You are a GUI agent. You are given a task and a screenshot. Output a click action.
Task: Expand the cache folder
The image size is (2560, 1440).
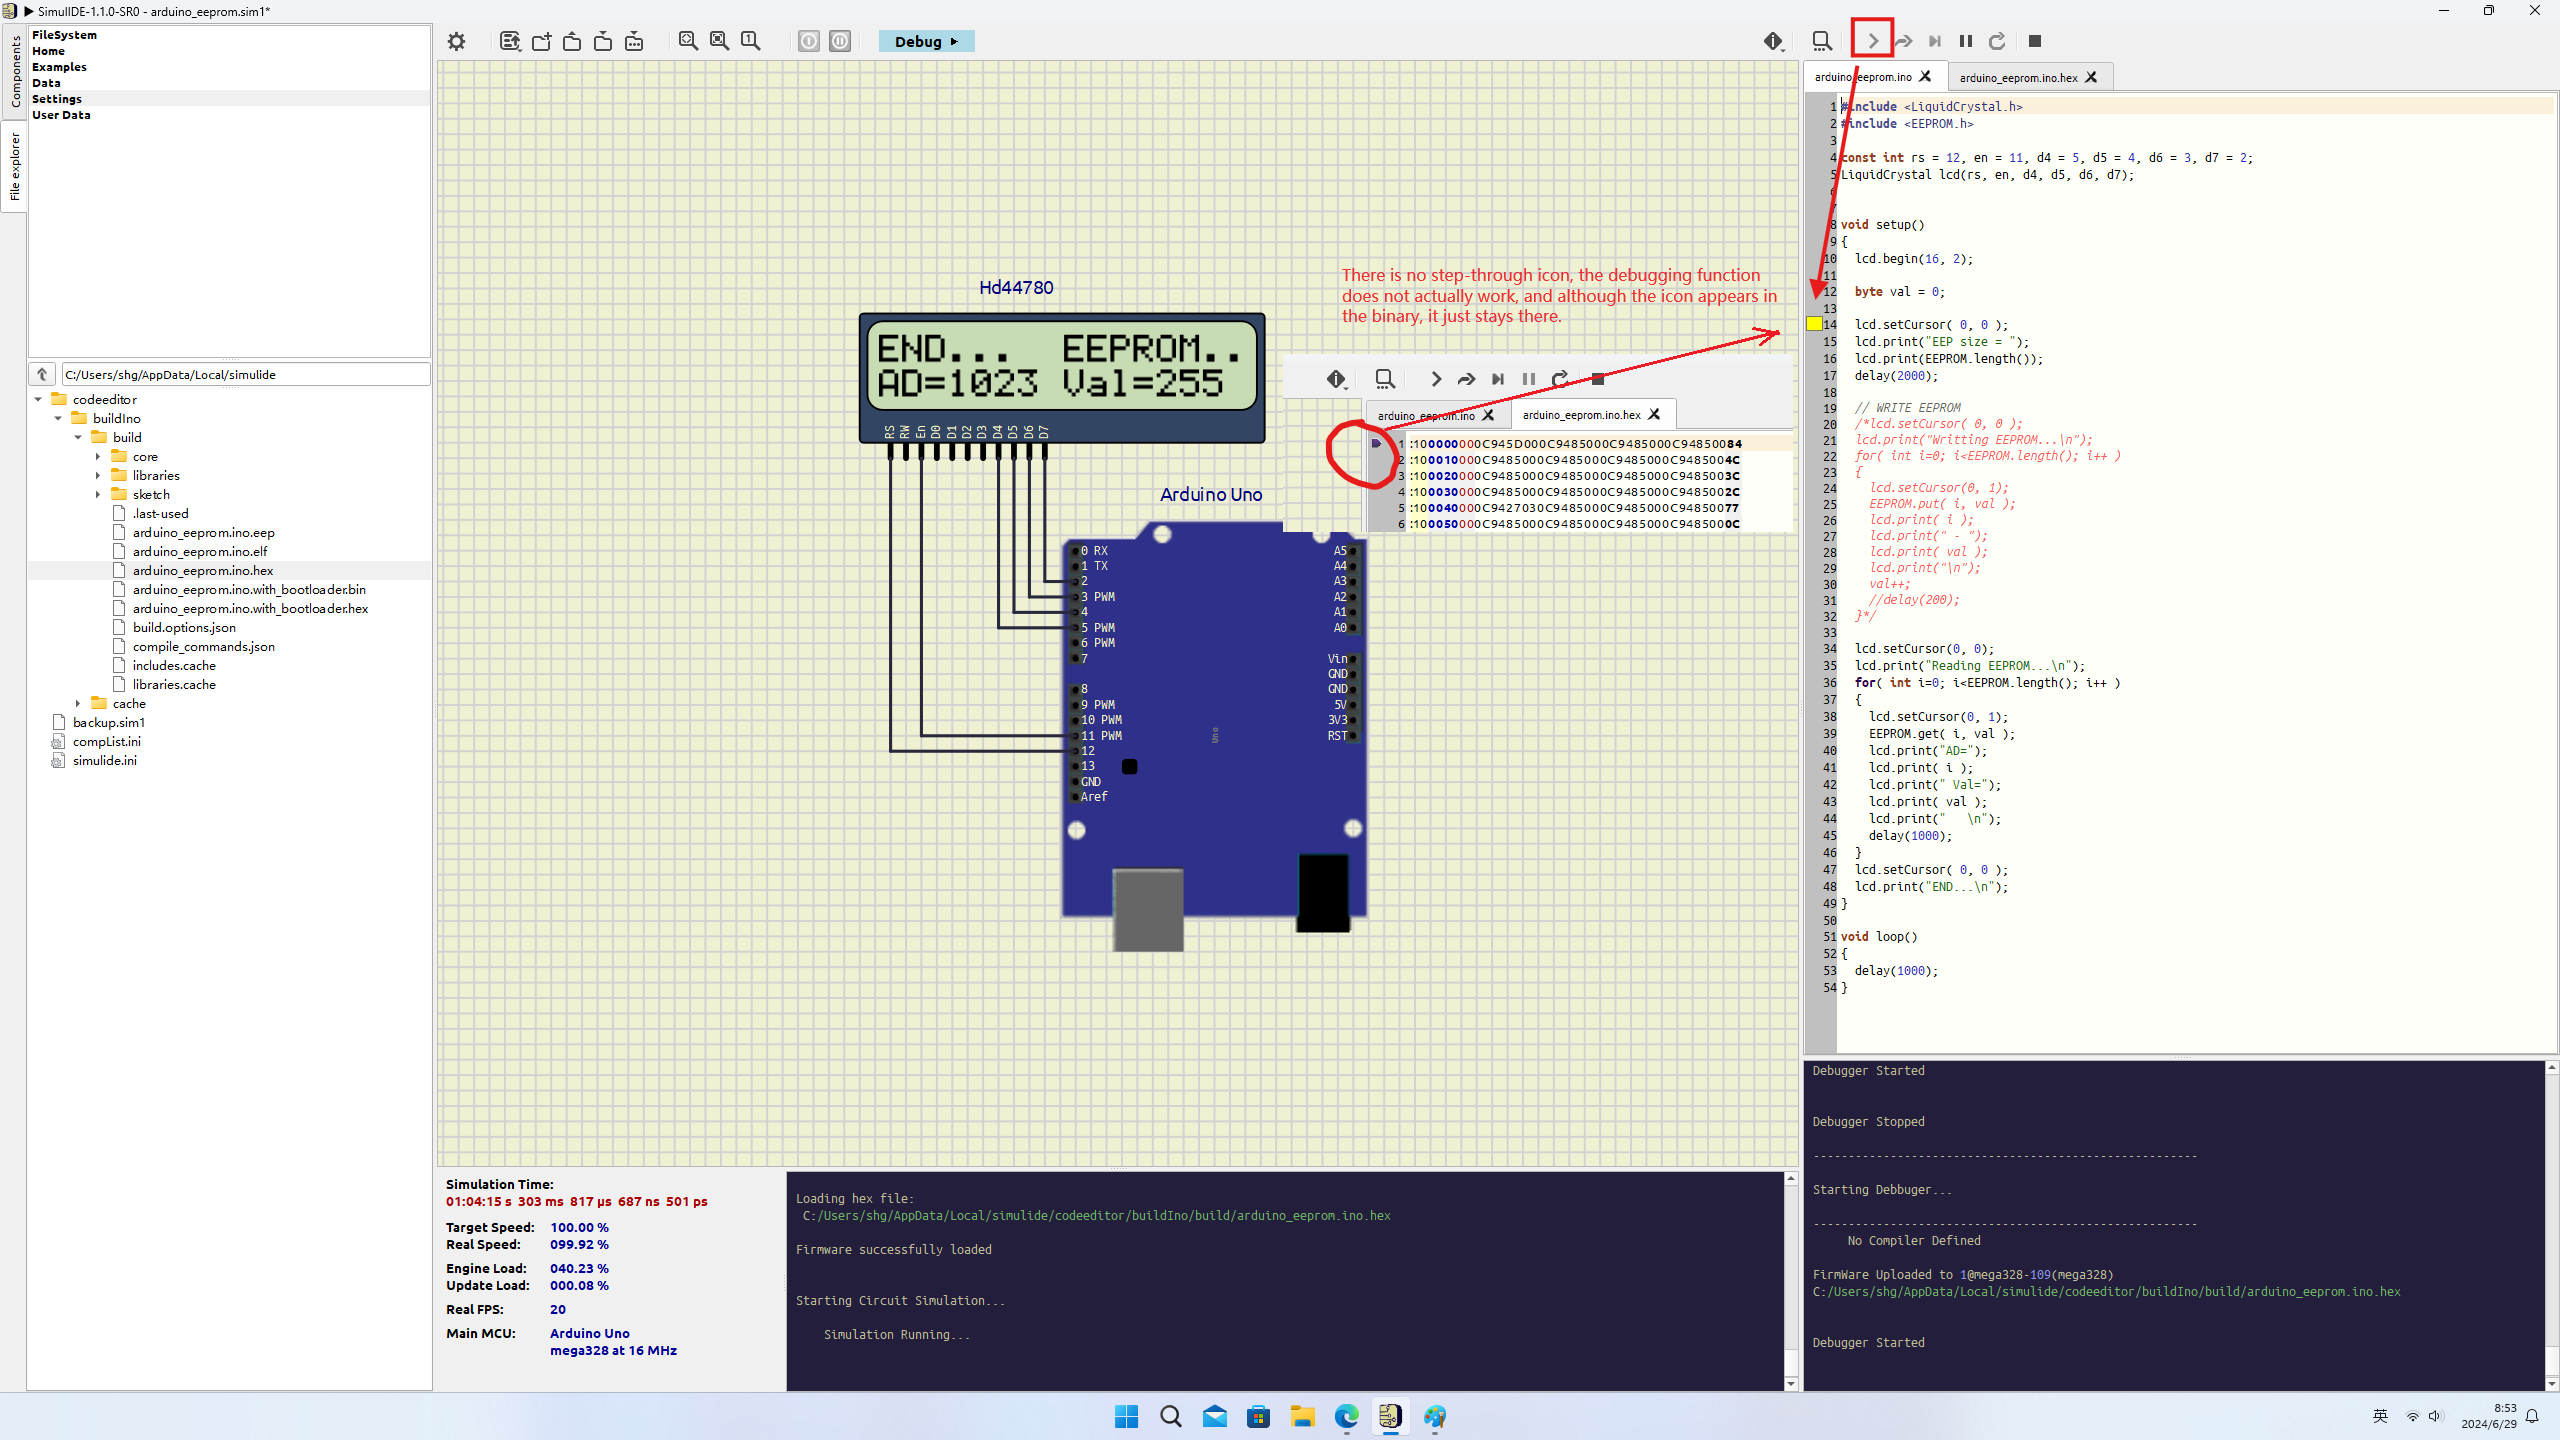point(78,703)
